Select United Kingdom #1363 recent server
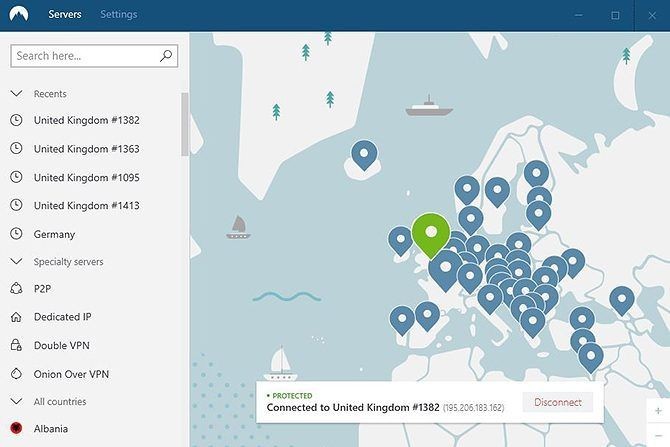Viewport: 670px width, 447px height. click(87, 149)
